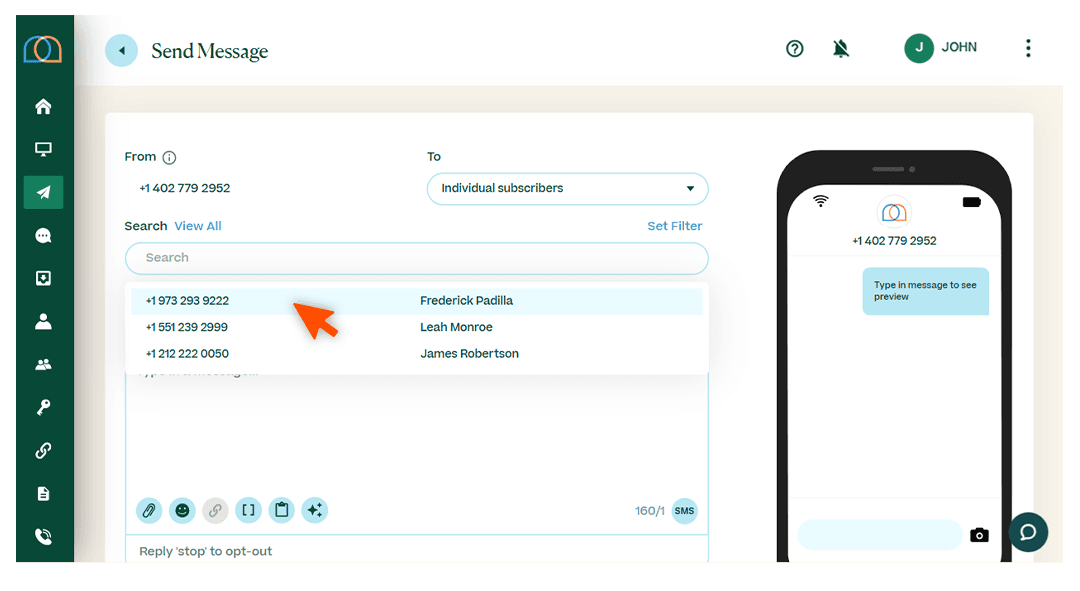
Task: Open the three-dot more options menu
Action: [x=1028, y=48]
